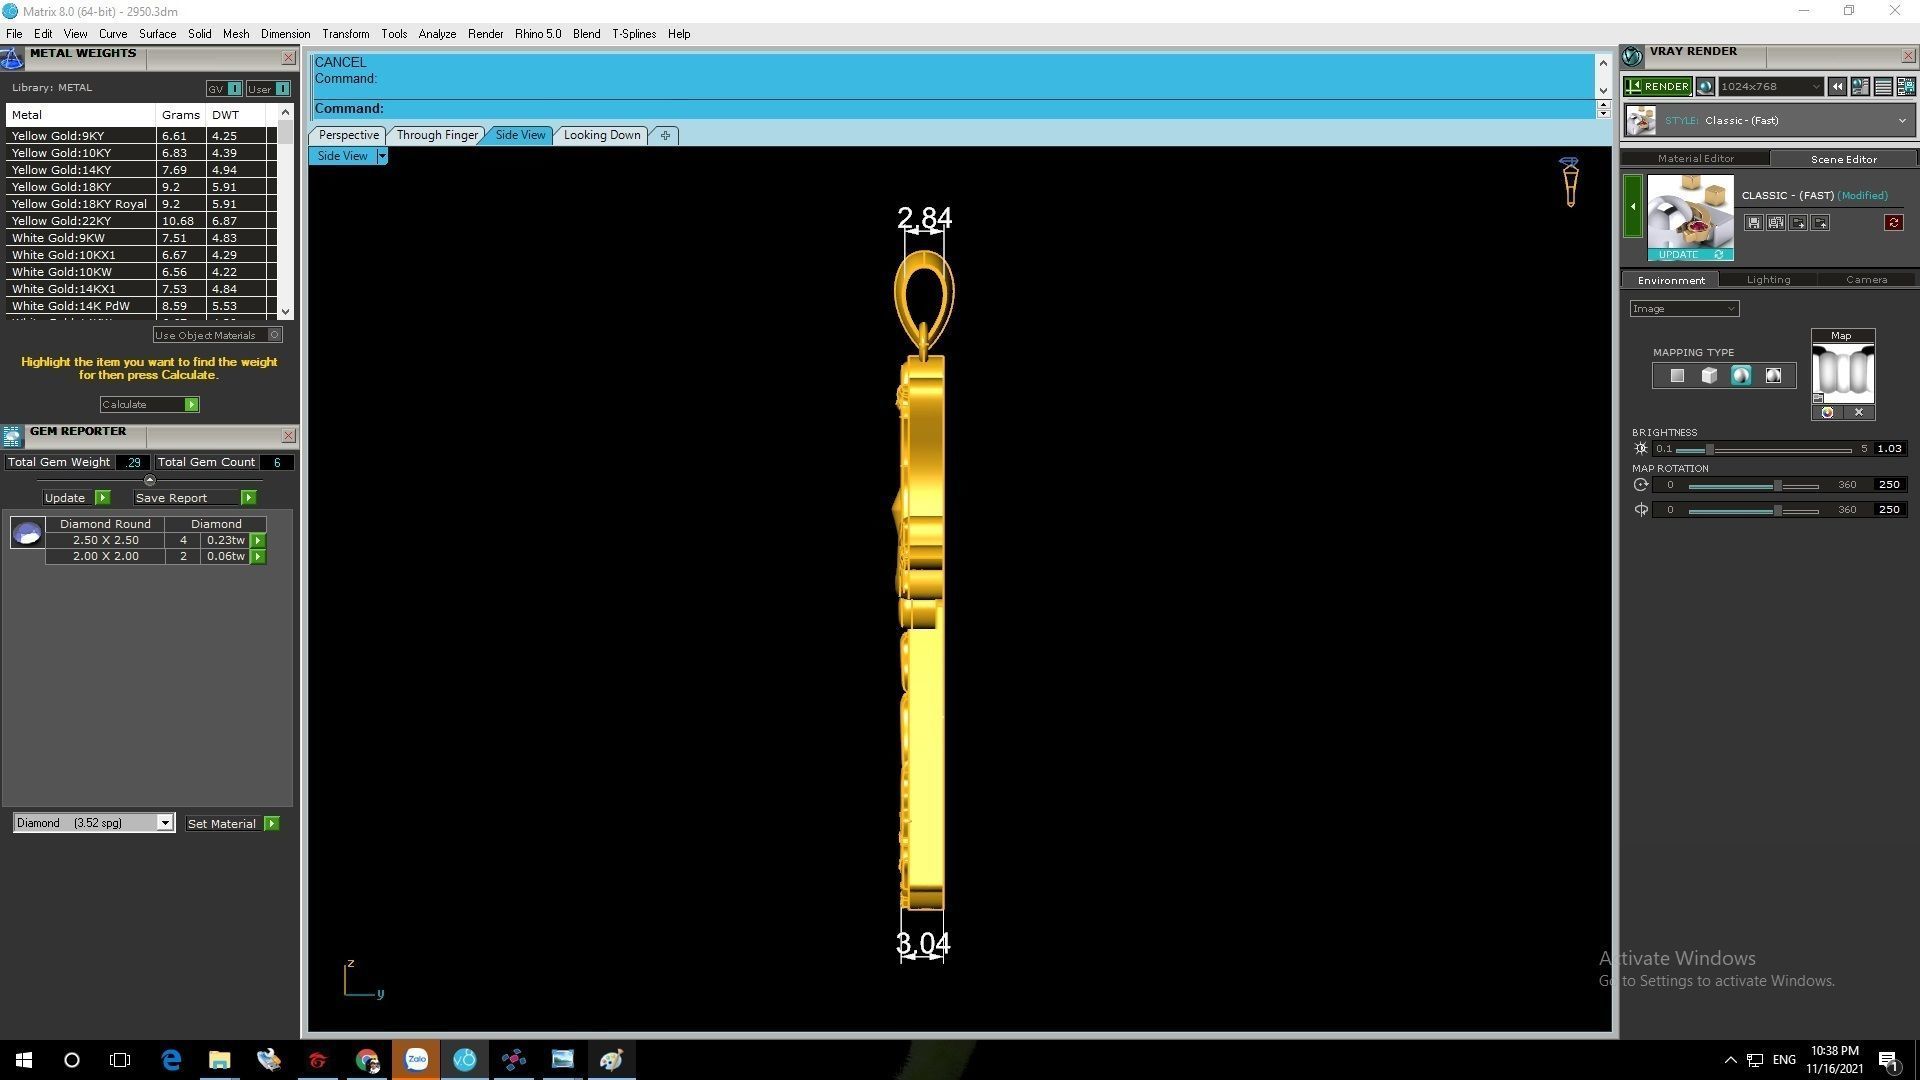The width and height of the screenshot is (1920, 1080).
Task: Open the environment Image type dropdown
Action: click(x=1684, y=309)
